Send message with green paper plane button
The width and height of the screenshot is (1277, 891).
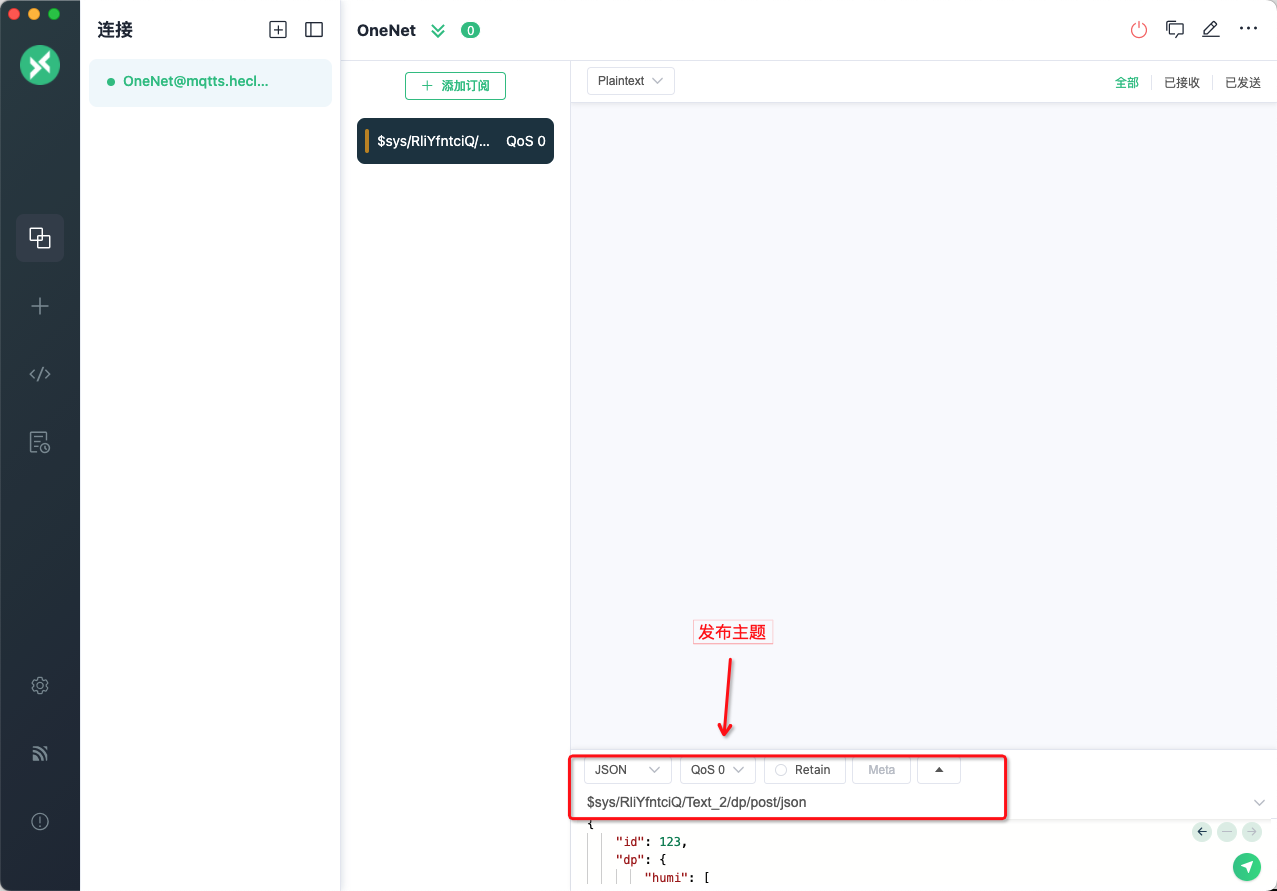click(1246, 867)
